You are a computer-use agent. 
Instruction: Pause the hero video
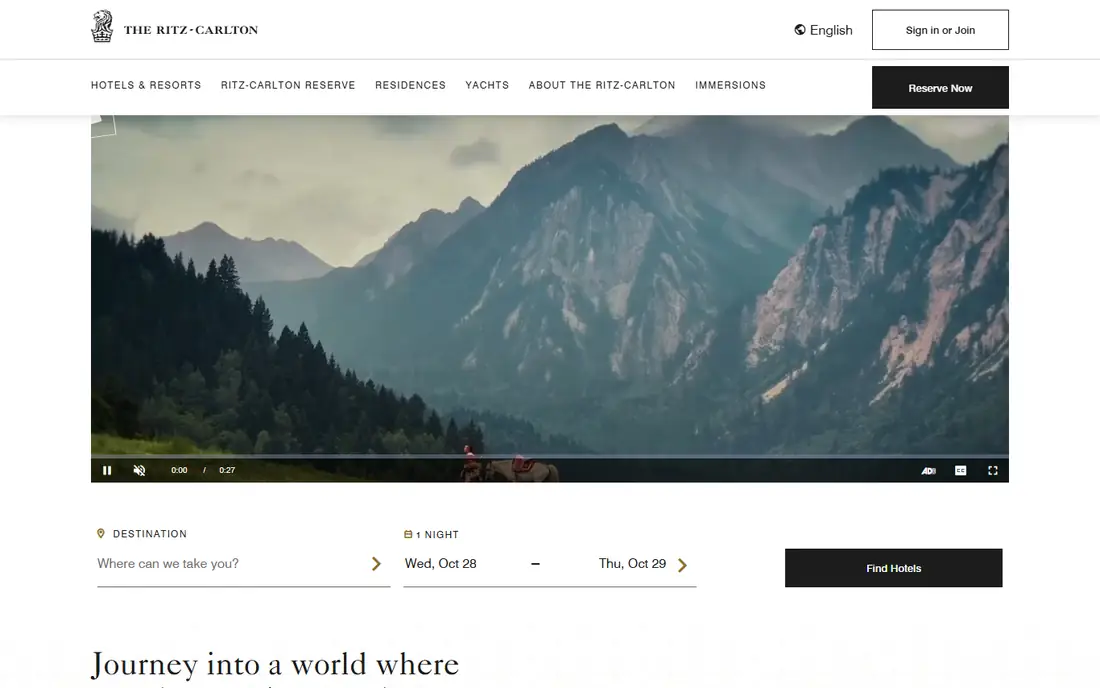click(107, 471)
